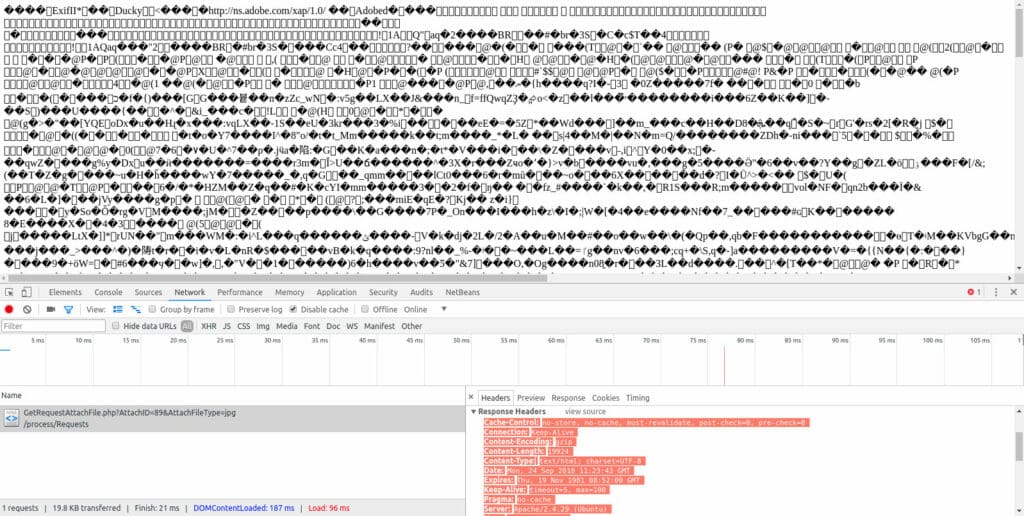The width and height of the screenshot is (1024, 516).
Task: Click the 19.8 KB transferred status text
Action: click(87, 508)
